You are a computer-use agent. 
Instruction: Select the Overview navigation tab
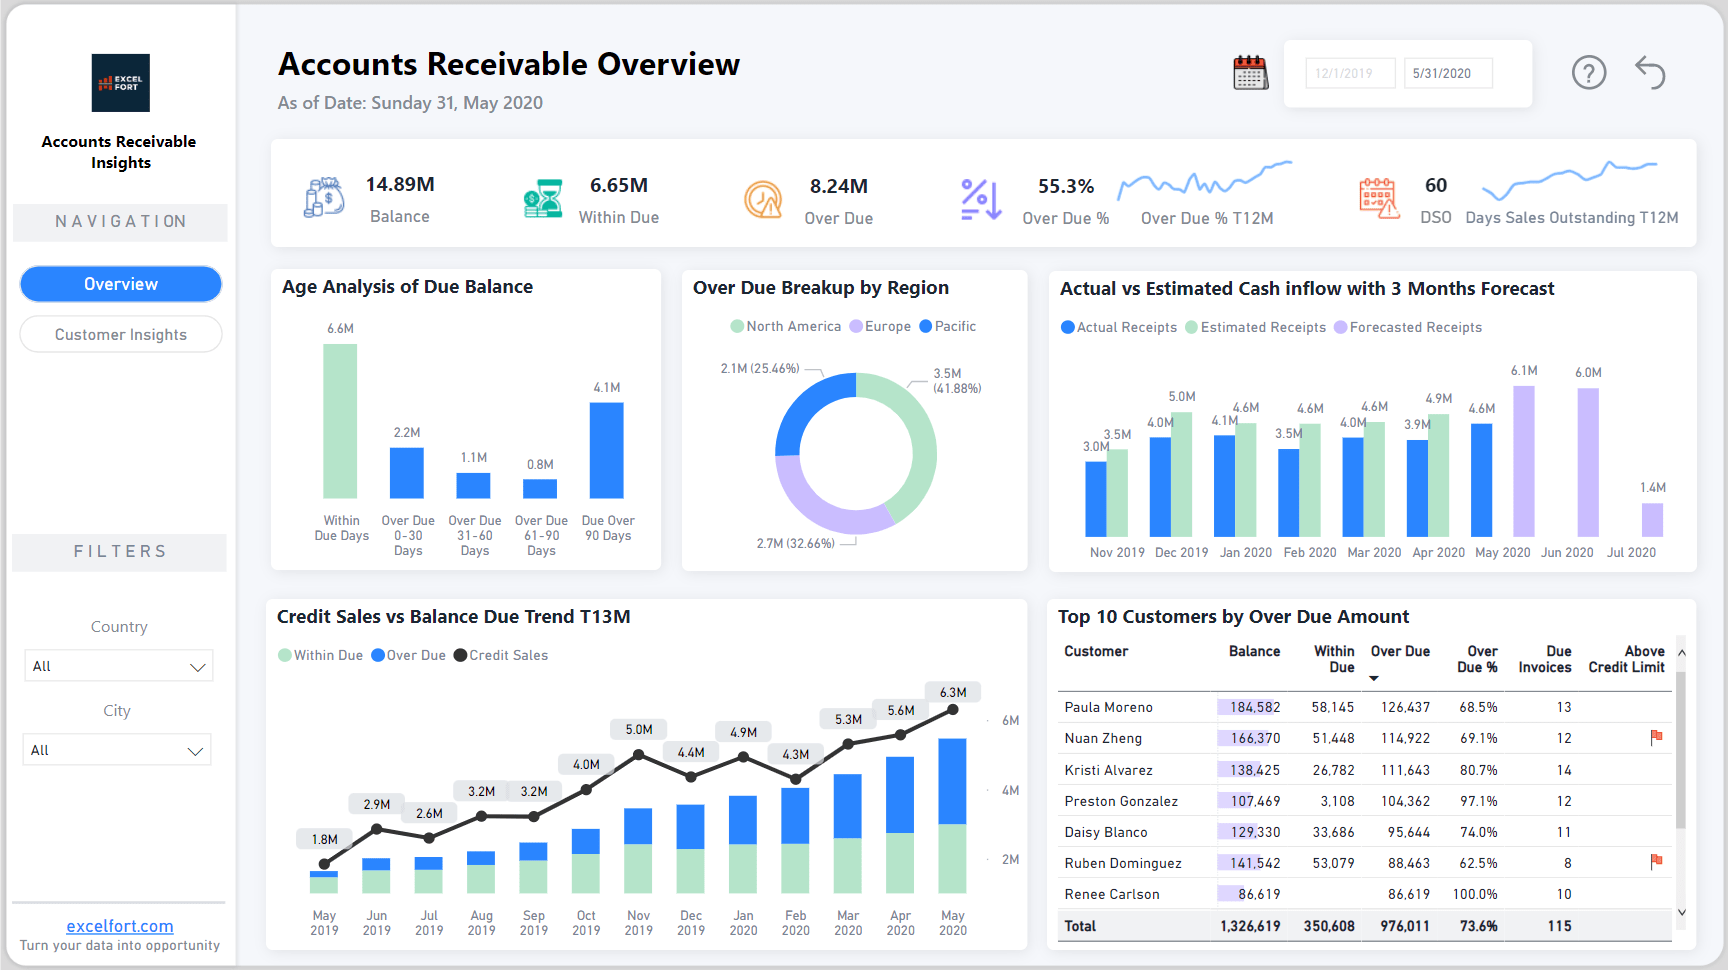[x=120, y=283]
